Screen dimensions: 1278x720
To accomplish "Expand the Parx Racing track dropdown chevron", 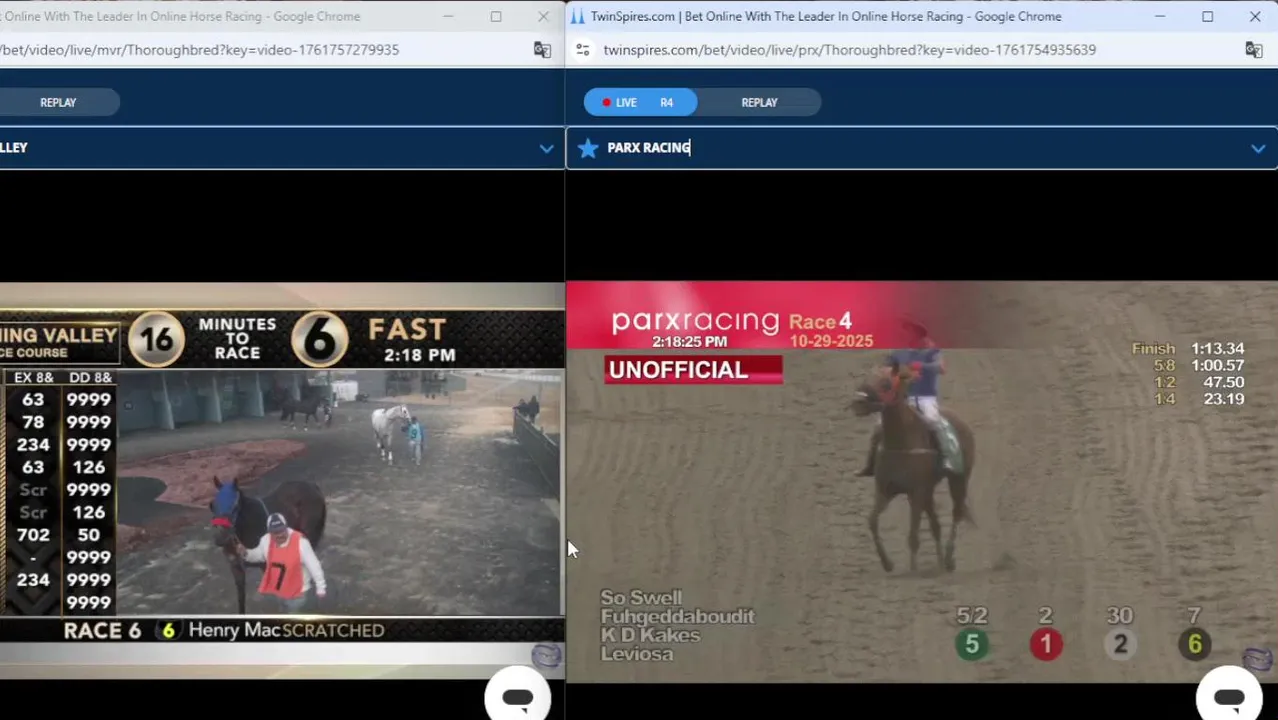I will pyautogui.click(x=1258, y=148).
